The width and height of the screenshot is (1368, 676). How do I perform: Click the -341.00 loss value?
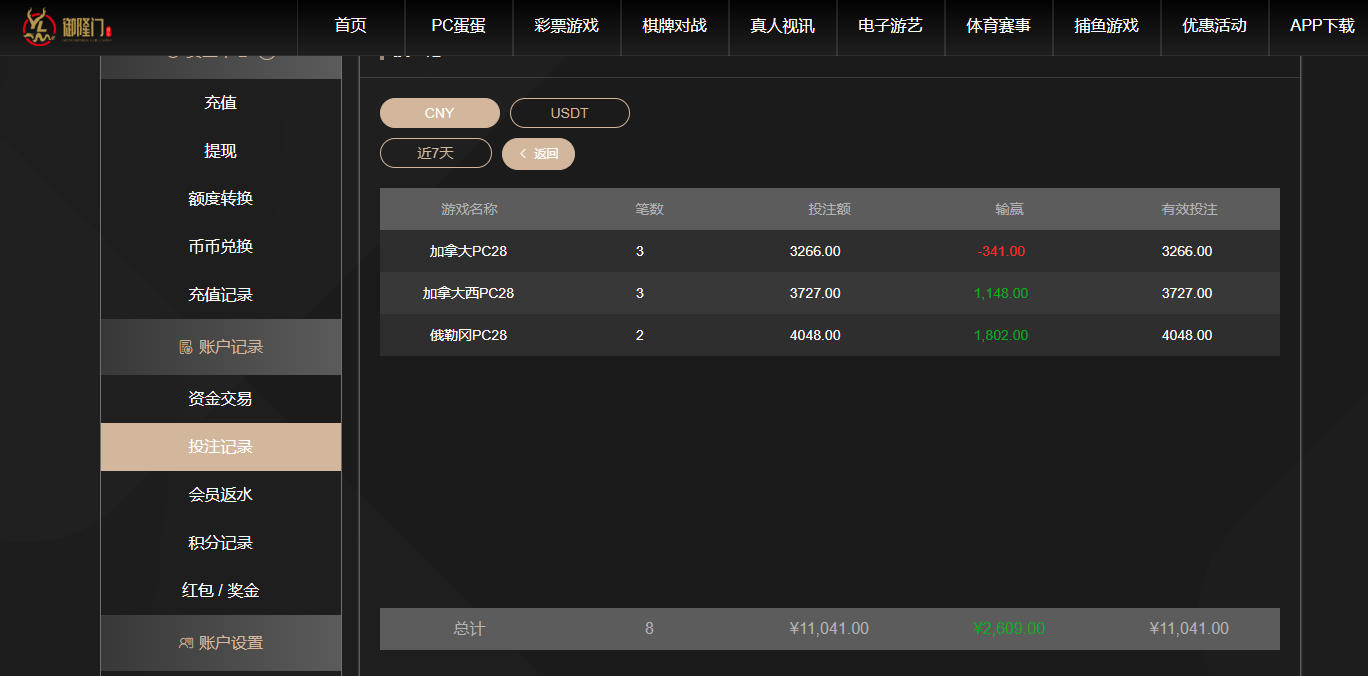(x=1001, y=251)
